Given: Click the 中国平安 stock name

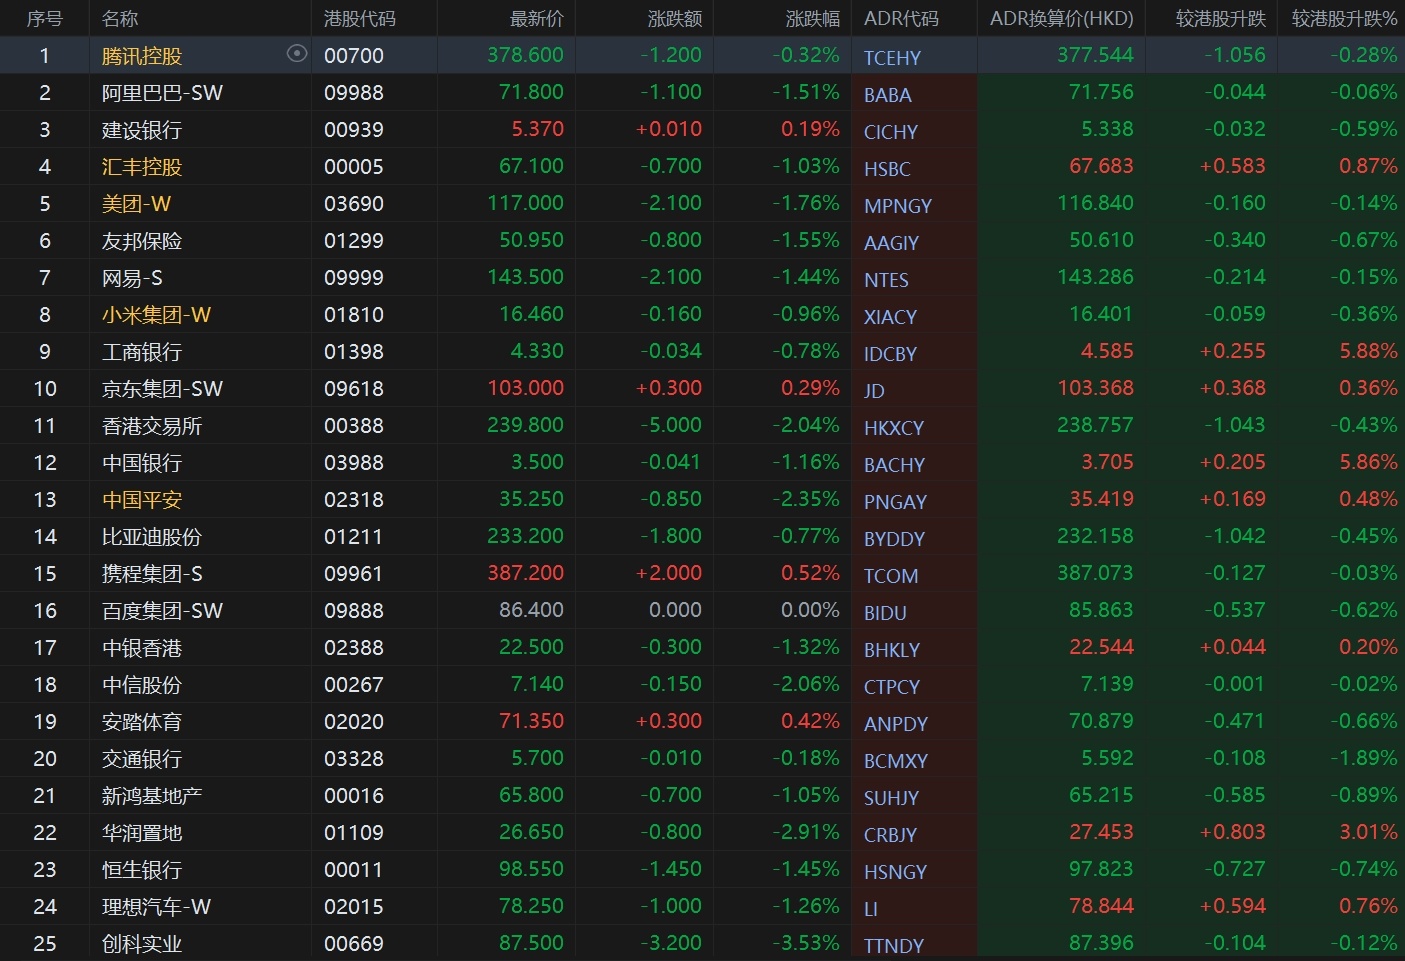Looking at the screenshot, I should [142, 500].
